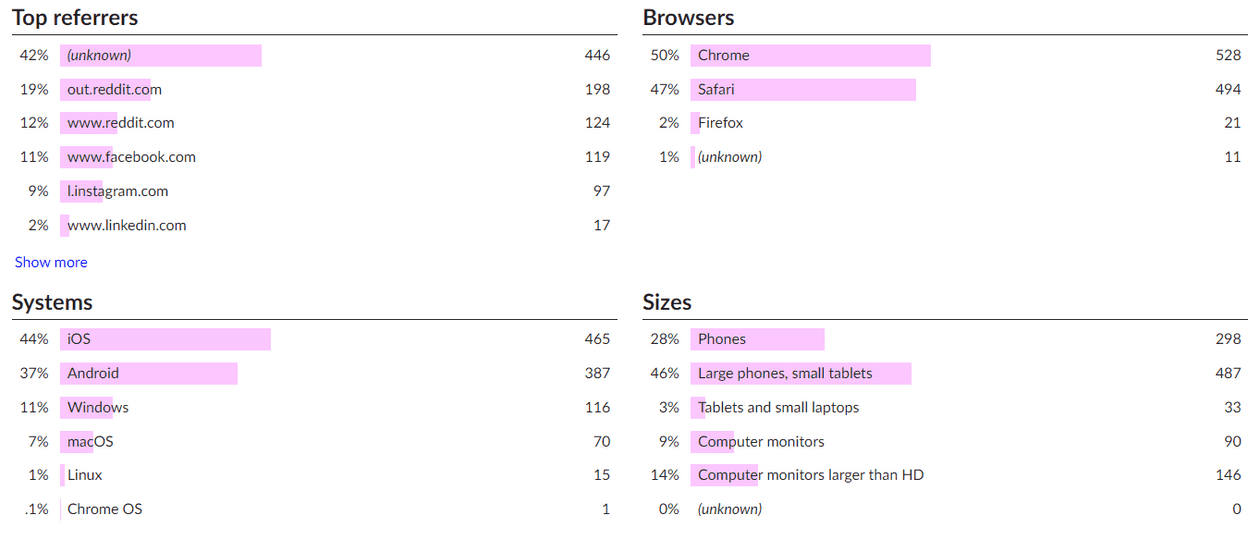Filter by the Phones size row
This screenshot has width=1260, height=541.
(722, 339)
